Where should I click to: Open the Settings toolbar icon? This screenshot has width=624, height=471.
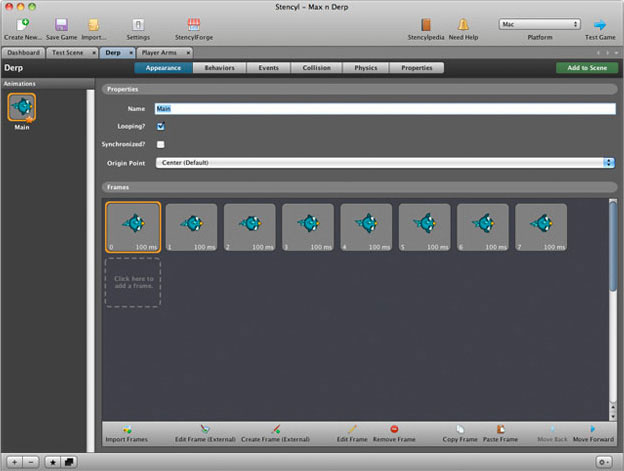coord(138,24)
